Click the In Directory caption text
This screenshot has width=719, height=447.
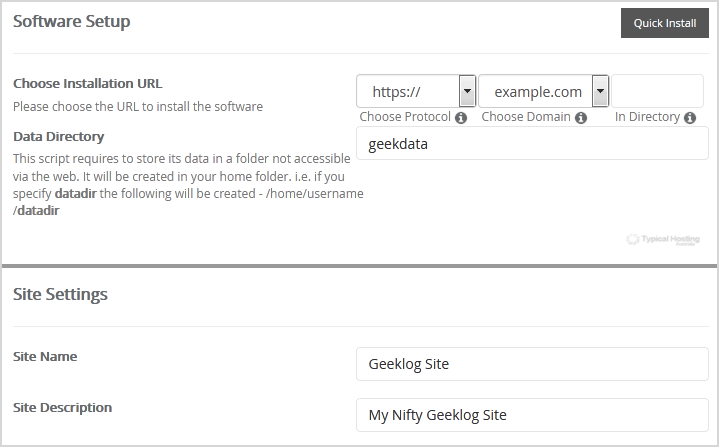point(647,117)
